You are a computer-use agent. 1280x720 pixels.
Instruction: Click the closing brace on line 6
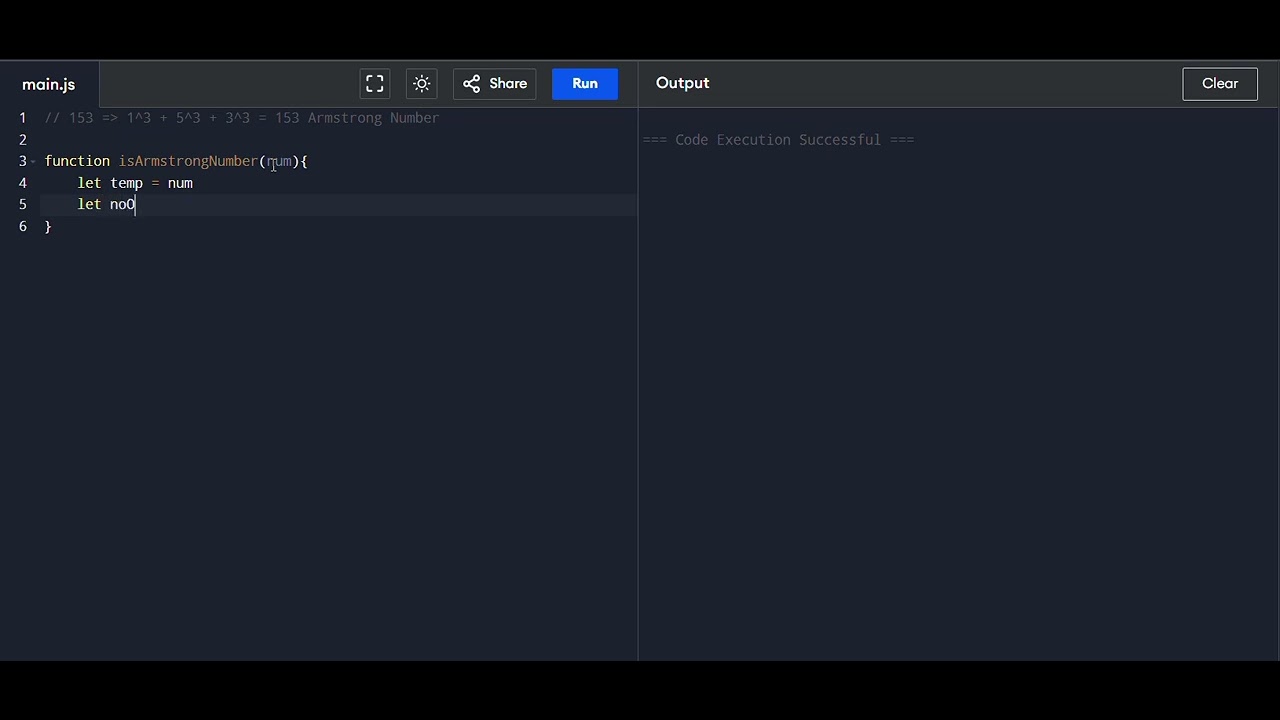click(x=48, y=227)
